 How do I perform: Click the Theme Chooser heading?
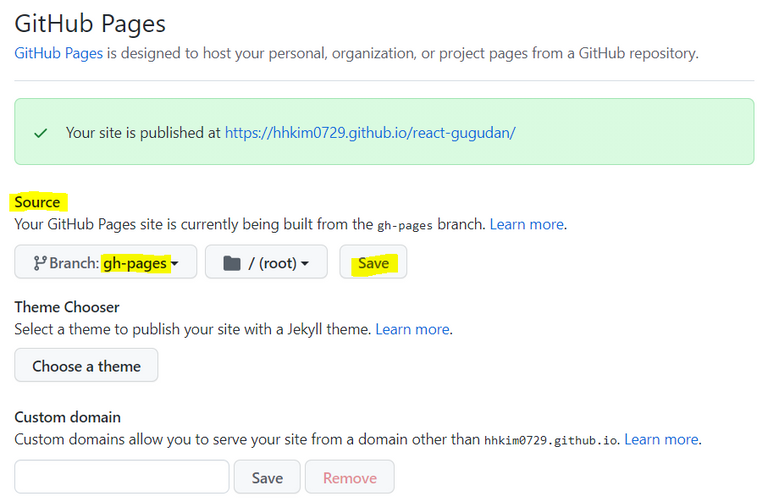click(x=67, y=307)
